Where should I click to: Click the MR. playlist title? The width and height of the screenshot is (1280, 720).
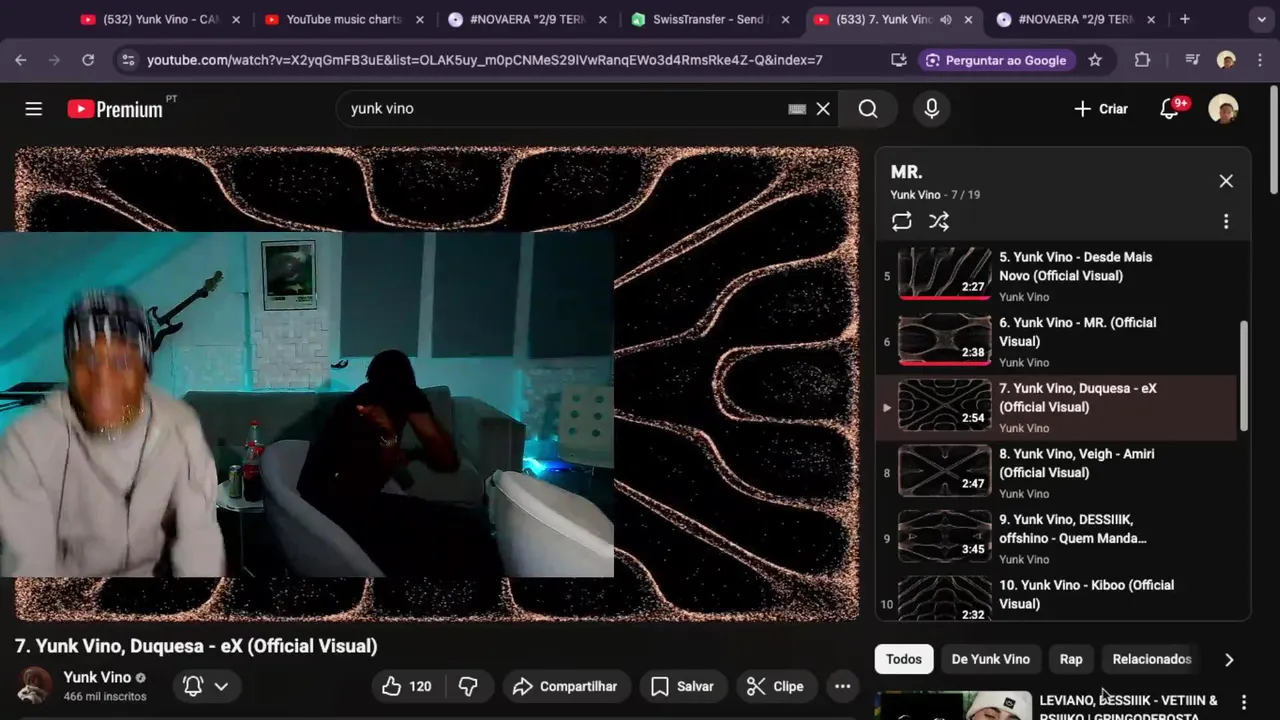point(907,172)
